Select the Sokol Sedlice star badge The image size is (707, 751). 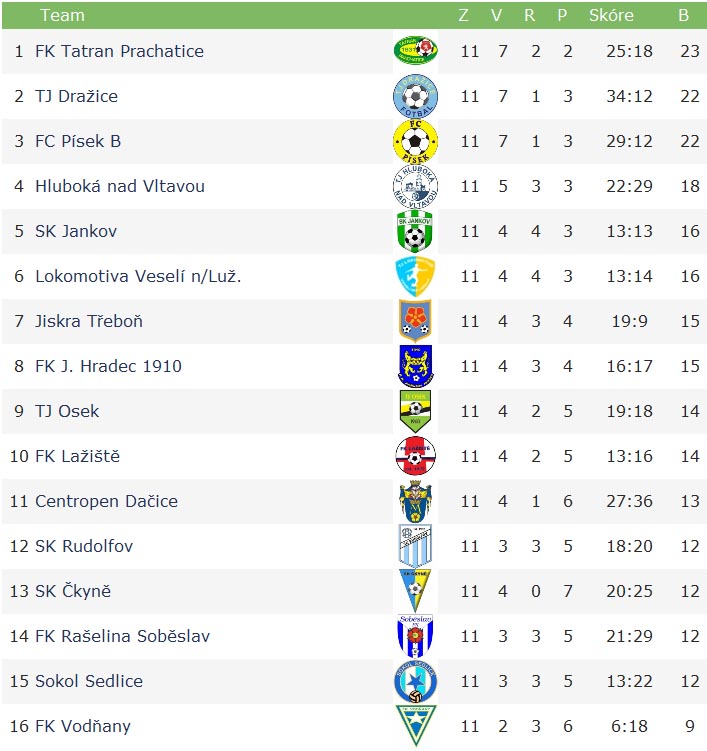click(415, 681)
